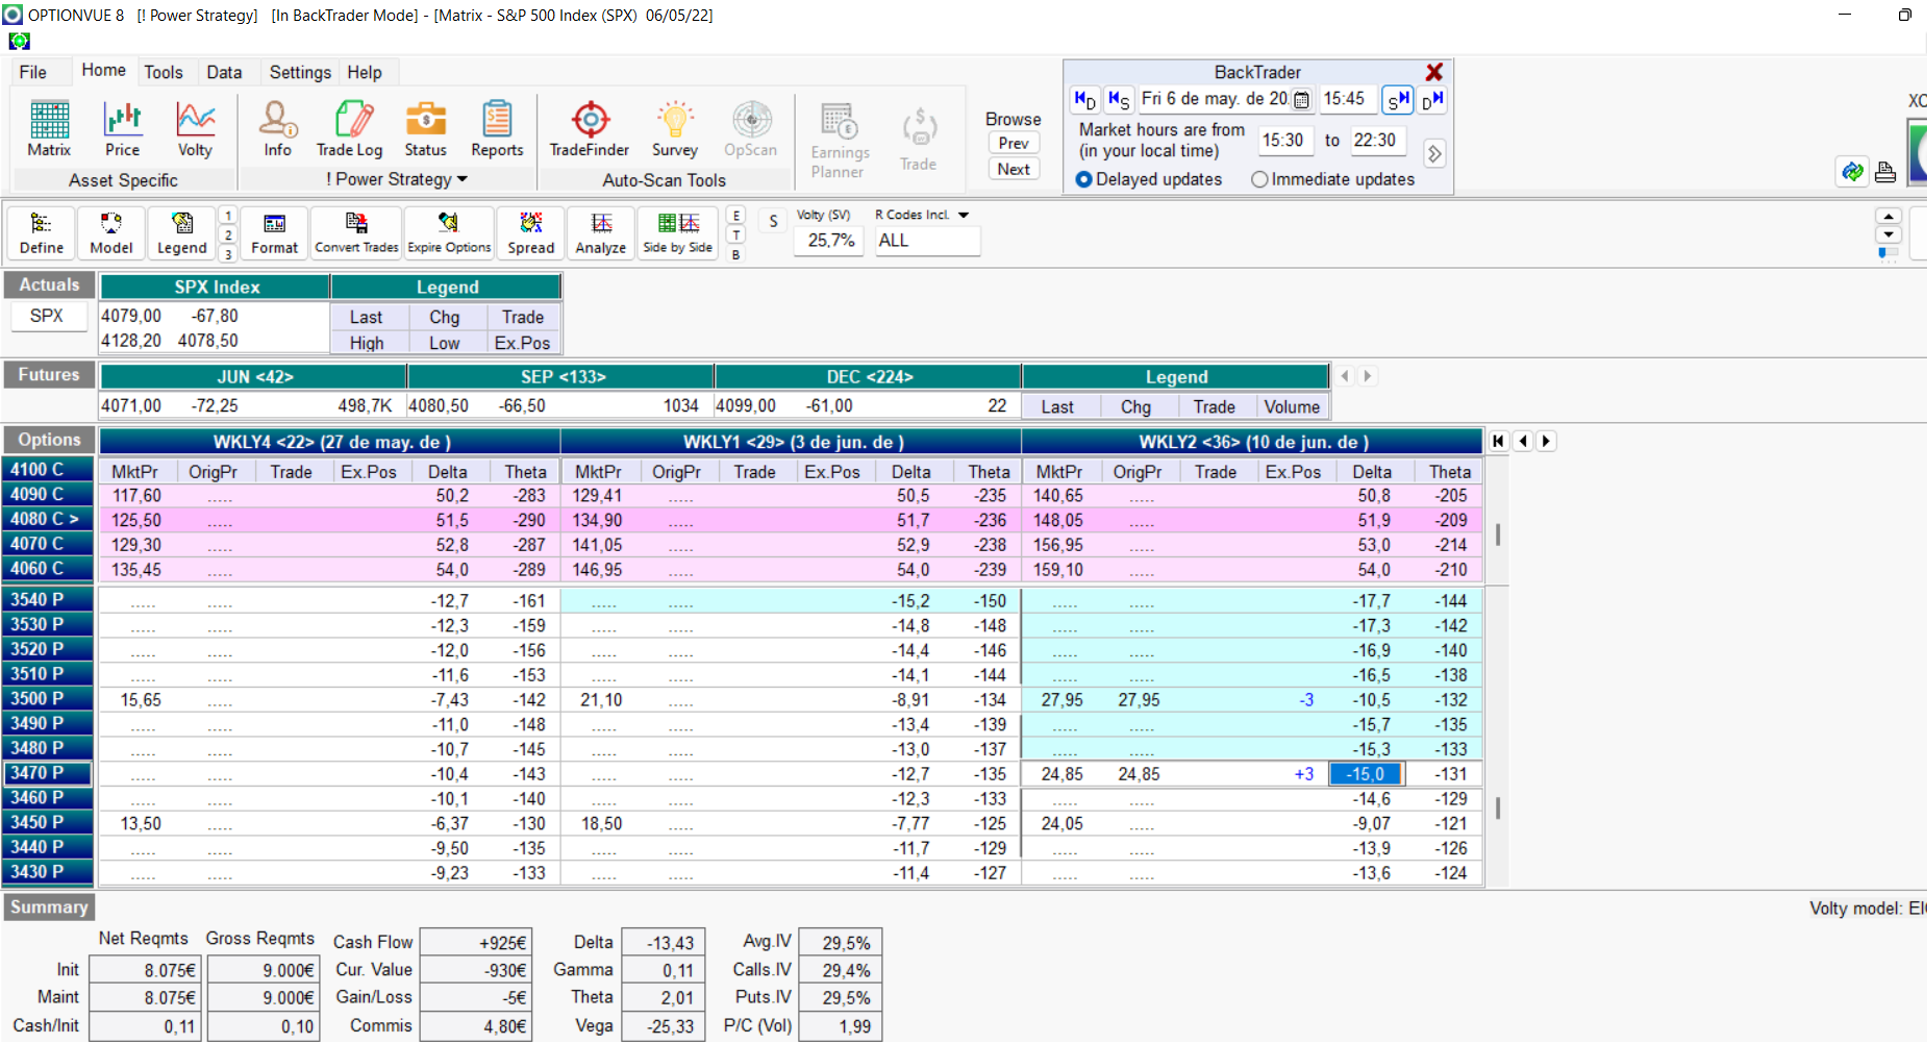Step forward one step in BackTrader
Screen dimensions: 1927x1042
[x=1397, y=99]
